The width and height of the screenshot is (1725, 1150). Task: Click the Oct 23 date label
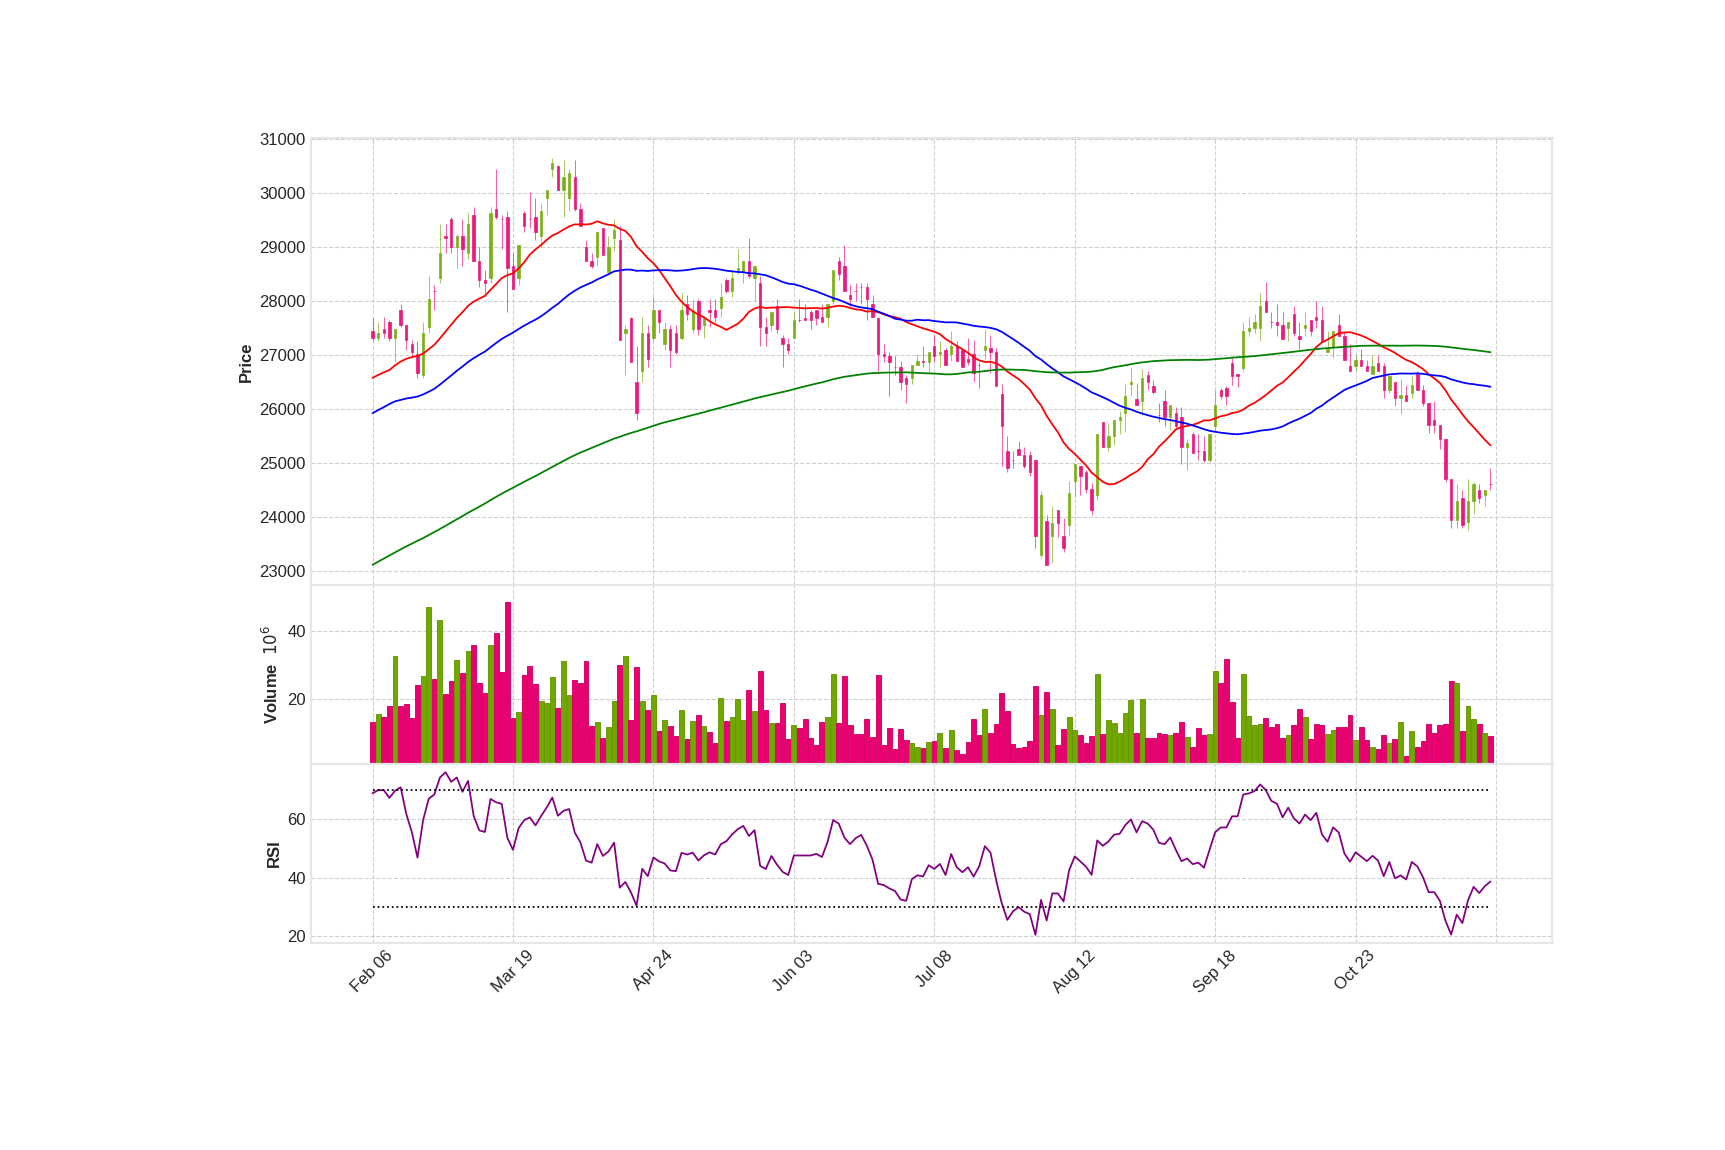[1354, 971]
